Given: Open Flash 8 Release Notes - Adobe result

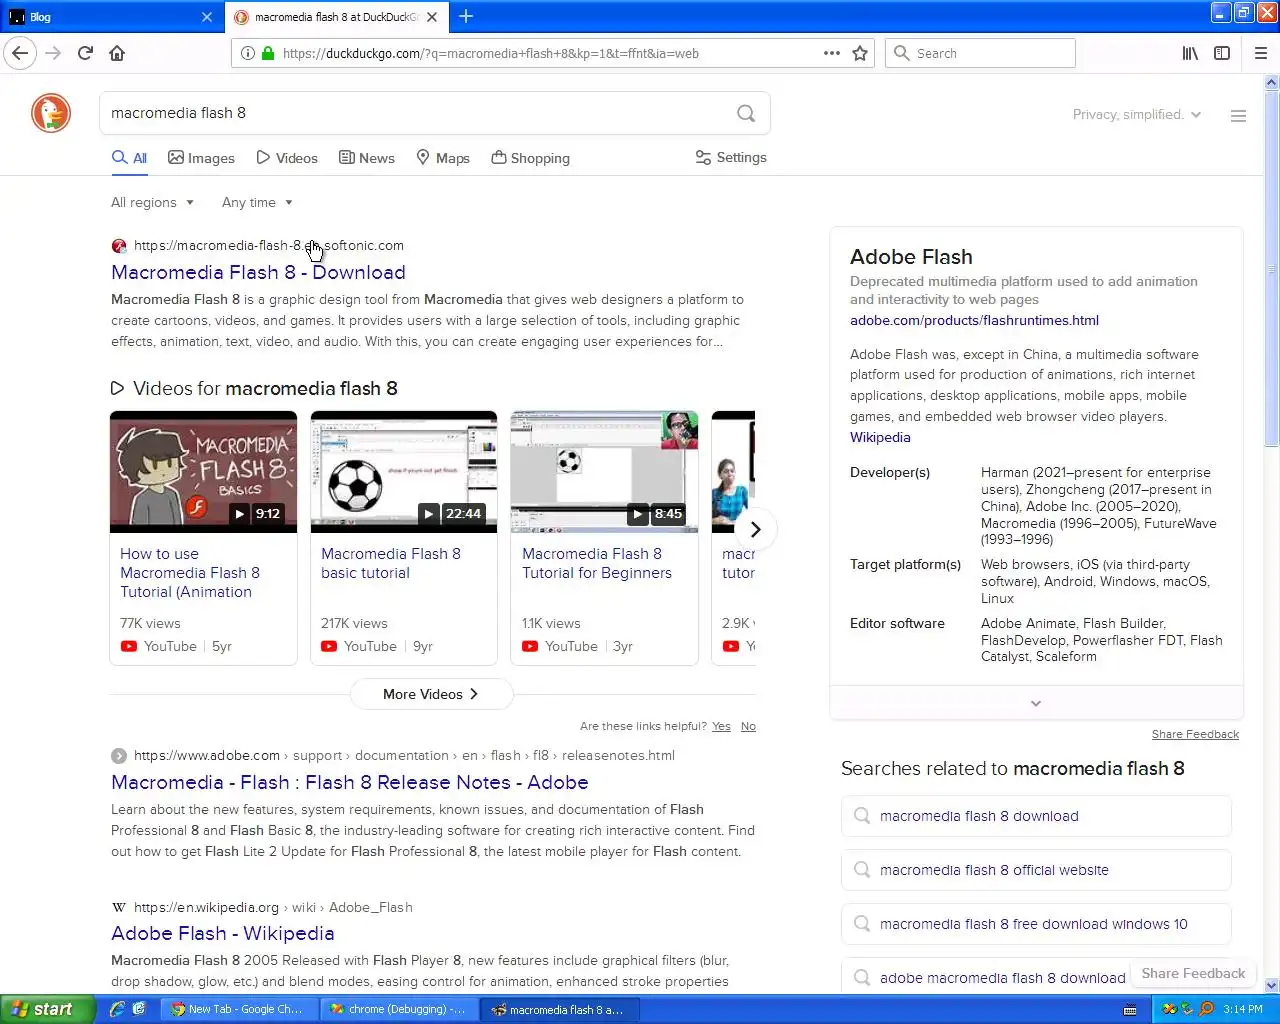Looking at the screenshot, I should pos(349,782).
